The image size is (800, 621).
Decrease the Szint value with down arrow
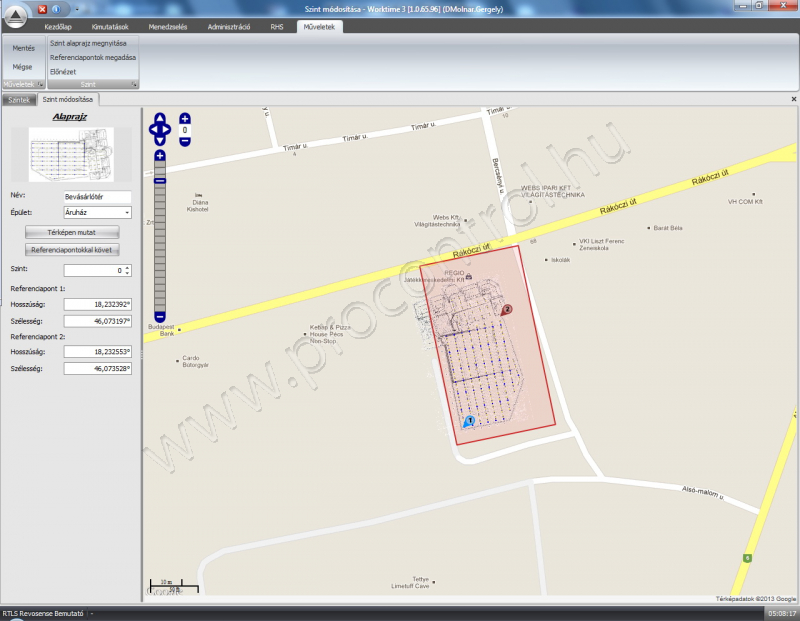click(x=128, y=274)
